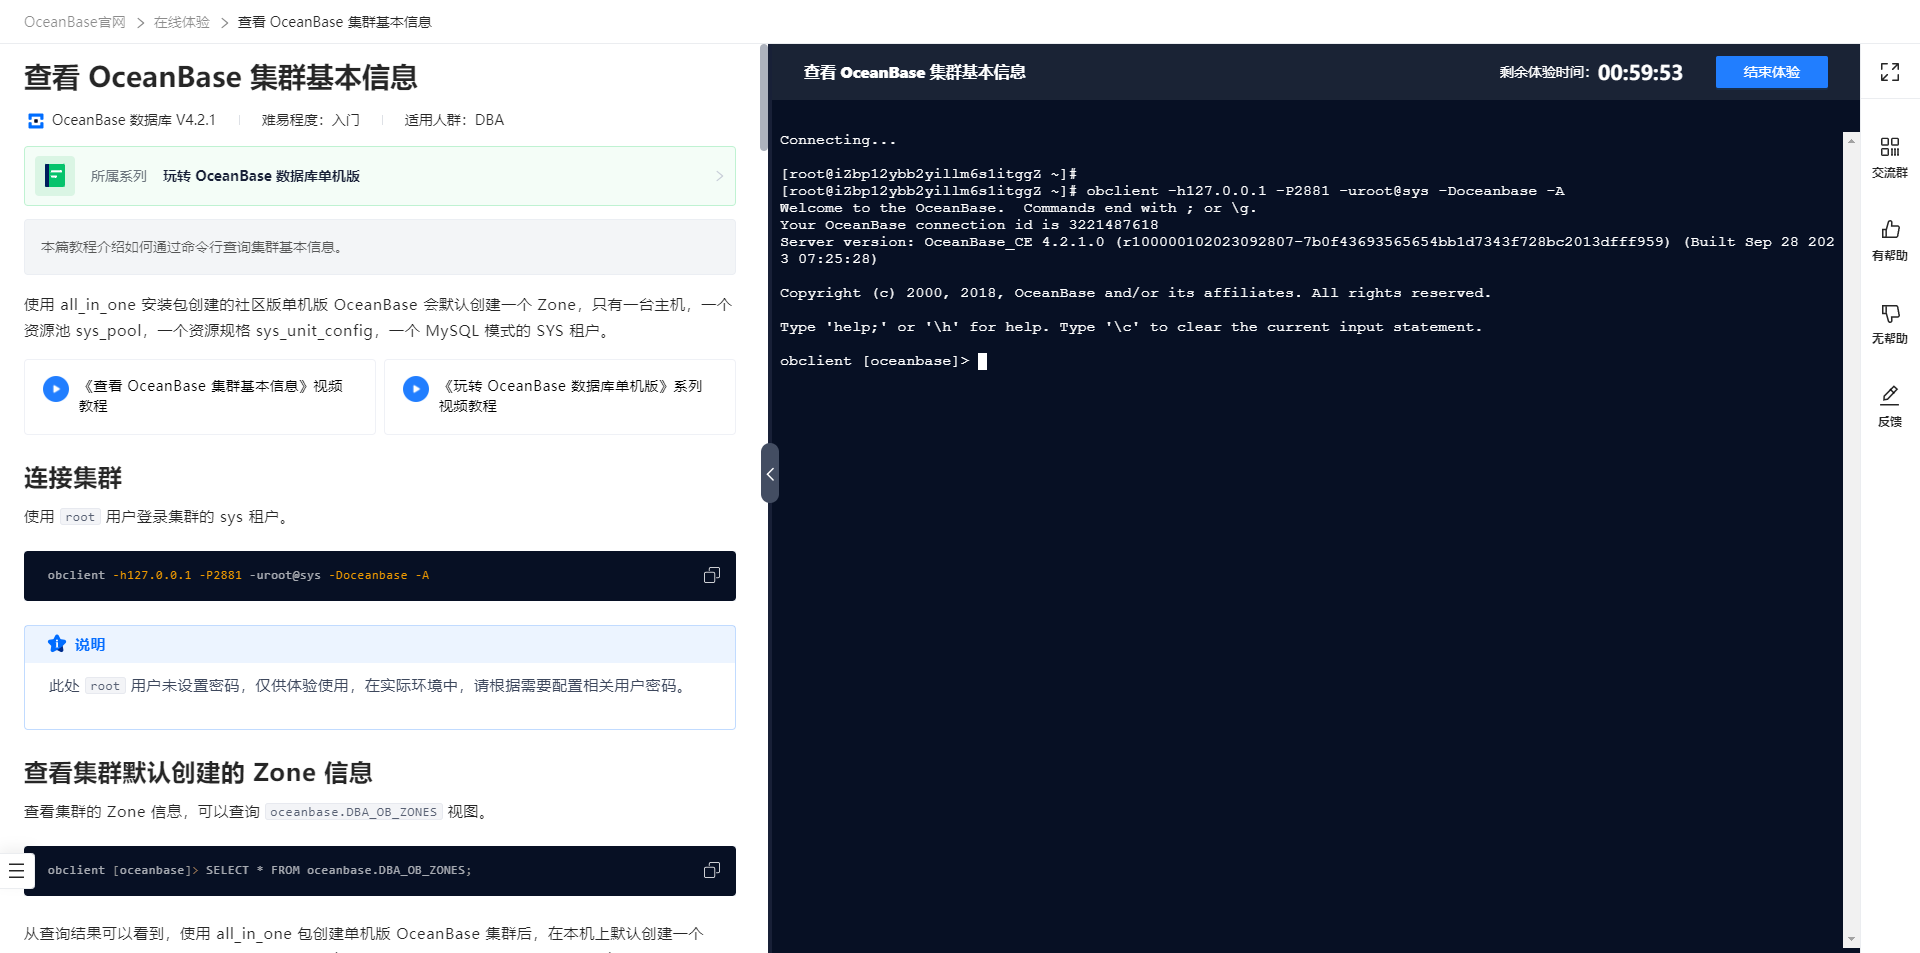The width and height of the screenshot is (1920, 953).
Task: Click the Welcome to the OceanBase line
Action: (x=1018, y=208)
